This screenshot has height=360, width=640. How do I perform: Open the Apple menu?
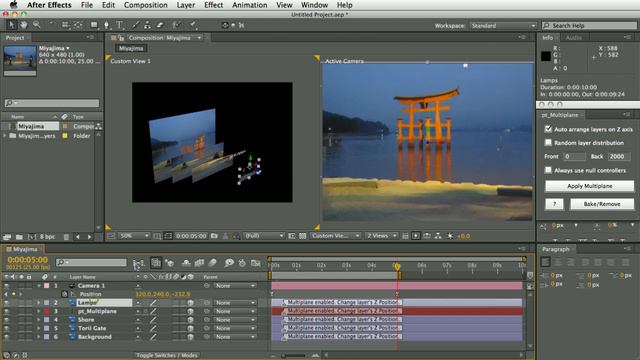point(14,5)
